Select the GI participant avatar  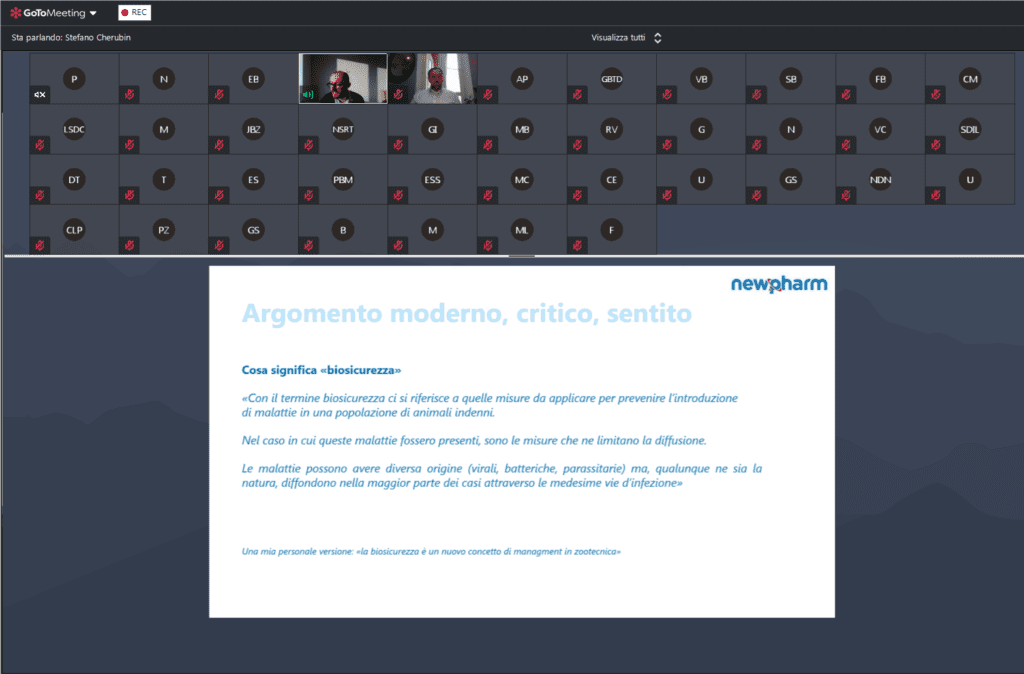[x=432, y=129]
